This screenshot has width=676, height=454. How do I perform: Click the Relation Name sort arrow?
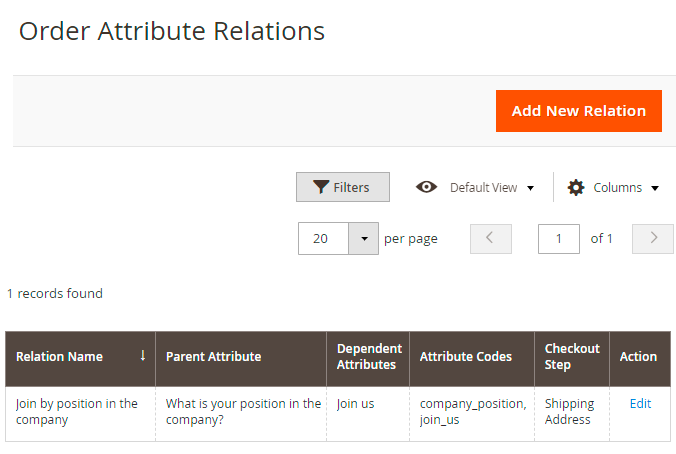pos(143,355)
